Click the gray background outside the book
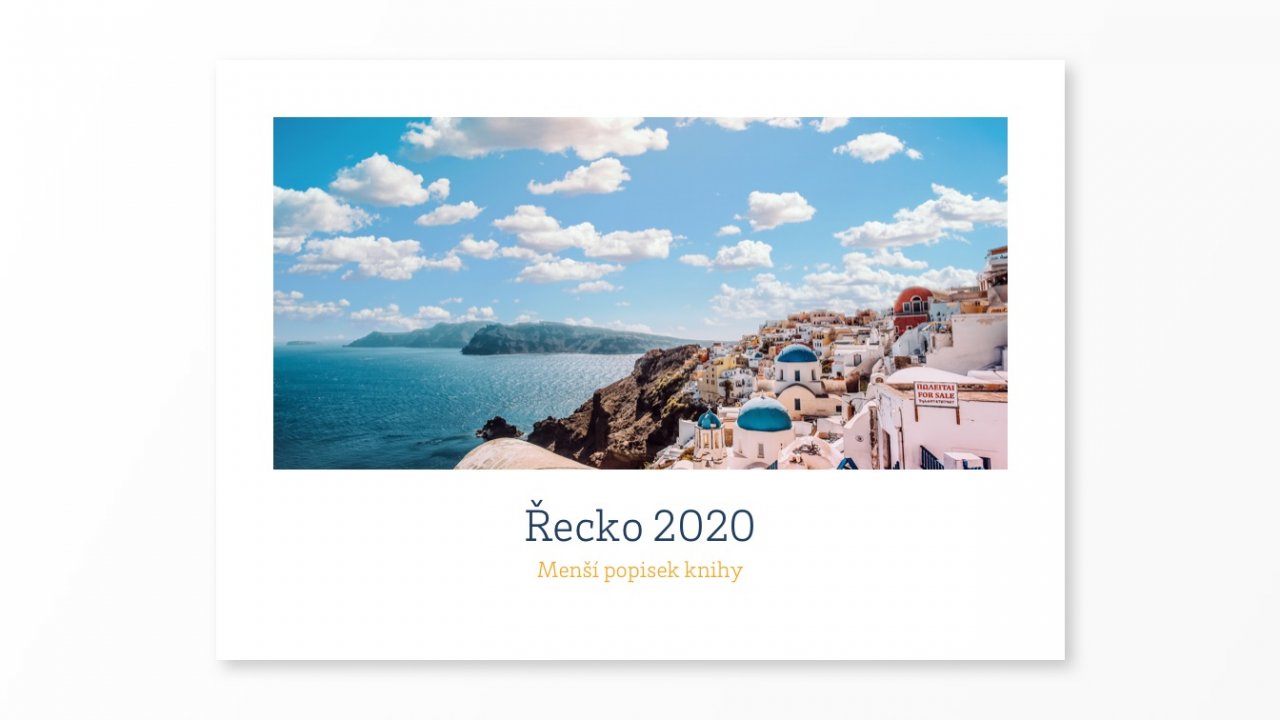The image size is (1280, 720). coord(108,360)
